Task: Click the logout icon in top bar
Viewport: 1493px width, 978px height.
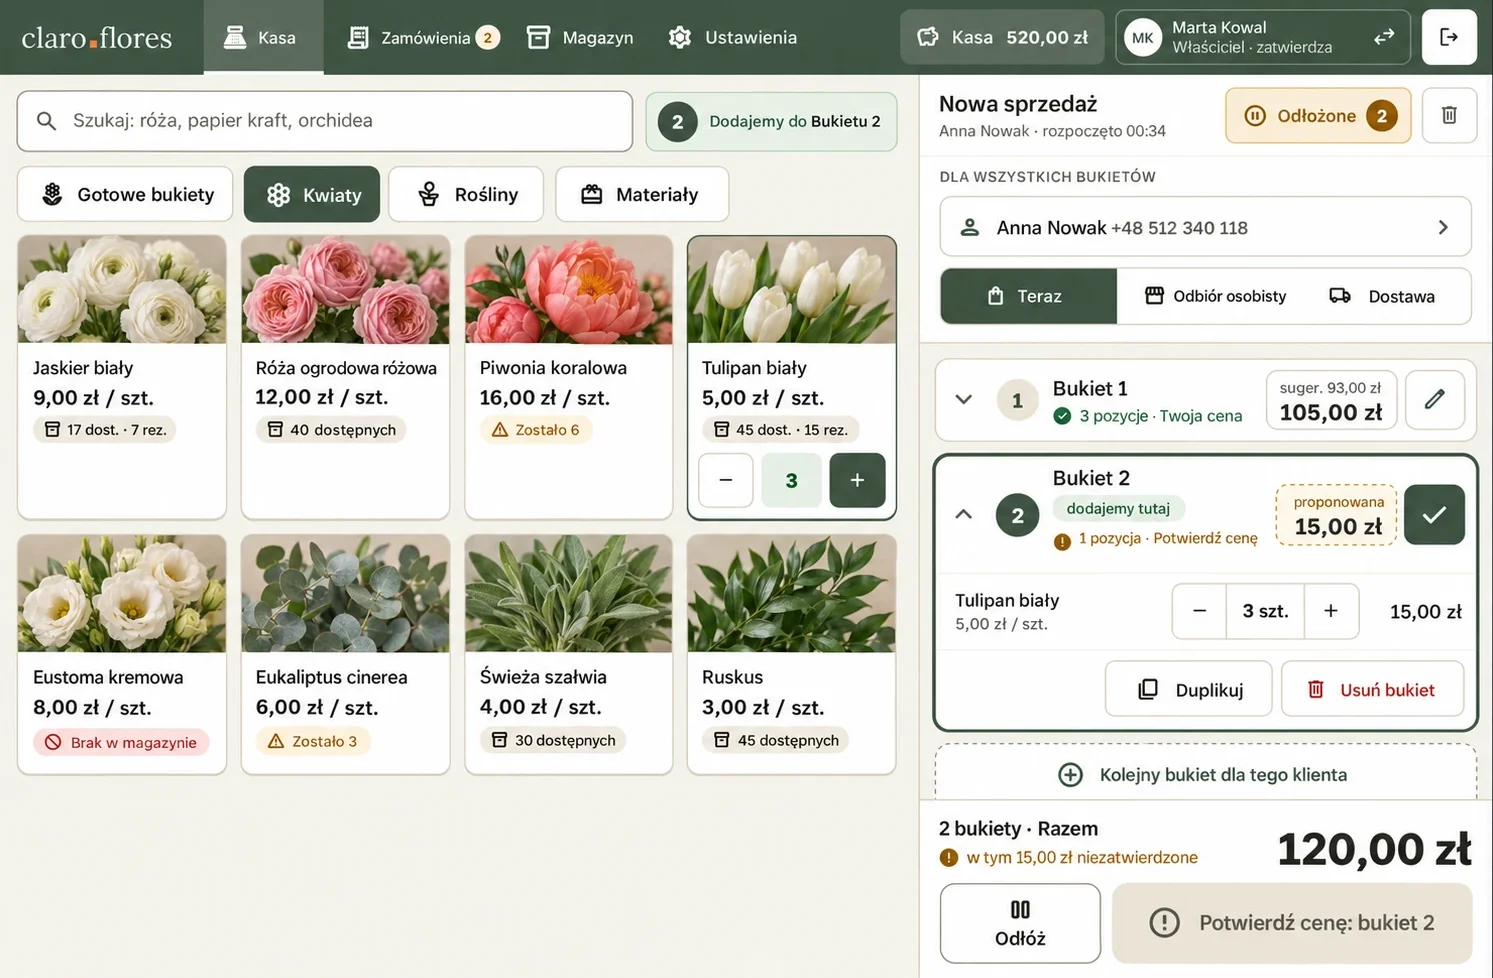Action: click(x=1449, y=37)
